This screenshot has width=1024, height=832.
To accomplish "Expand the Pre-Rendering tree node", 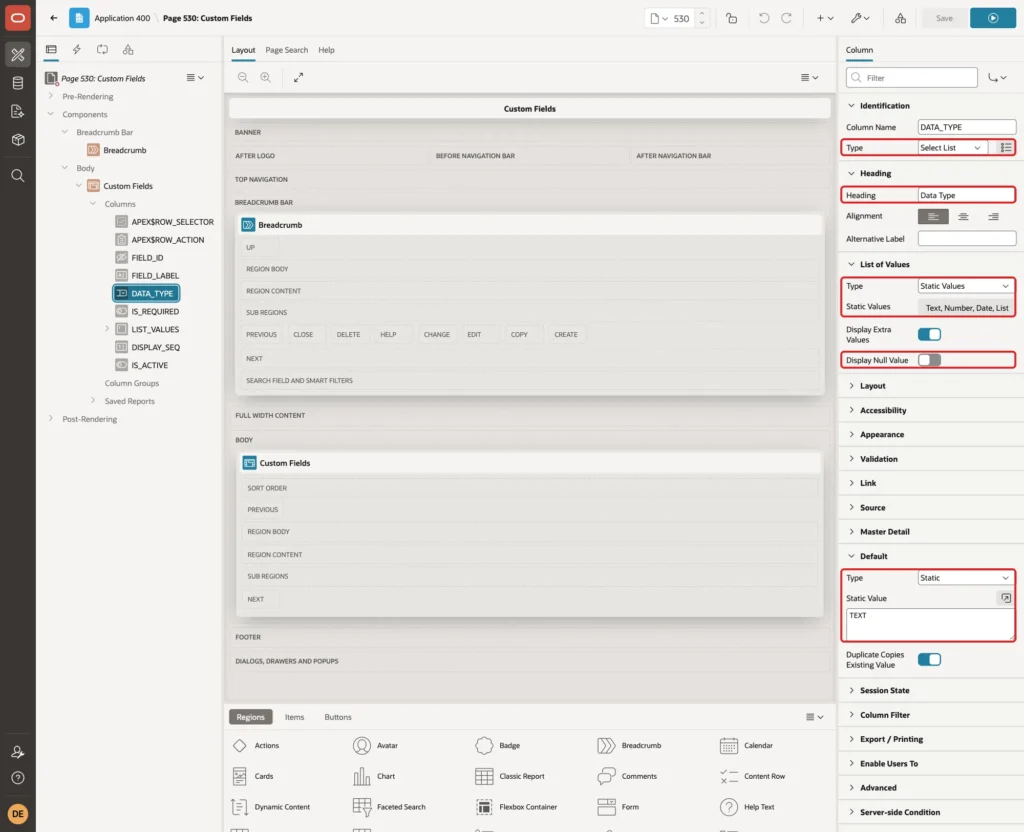I will 51,96.
